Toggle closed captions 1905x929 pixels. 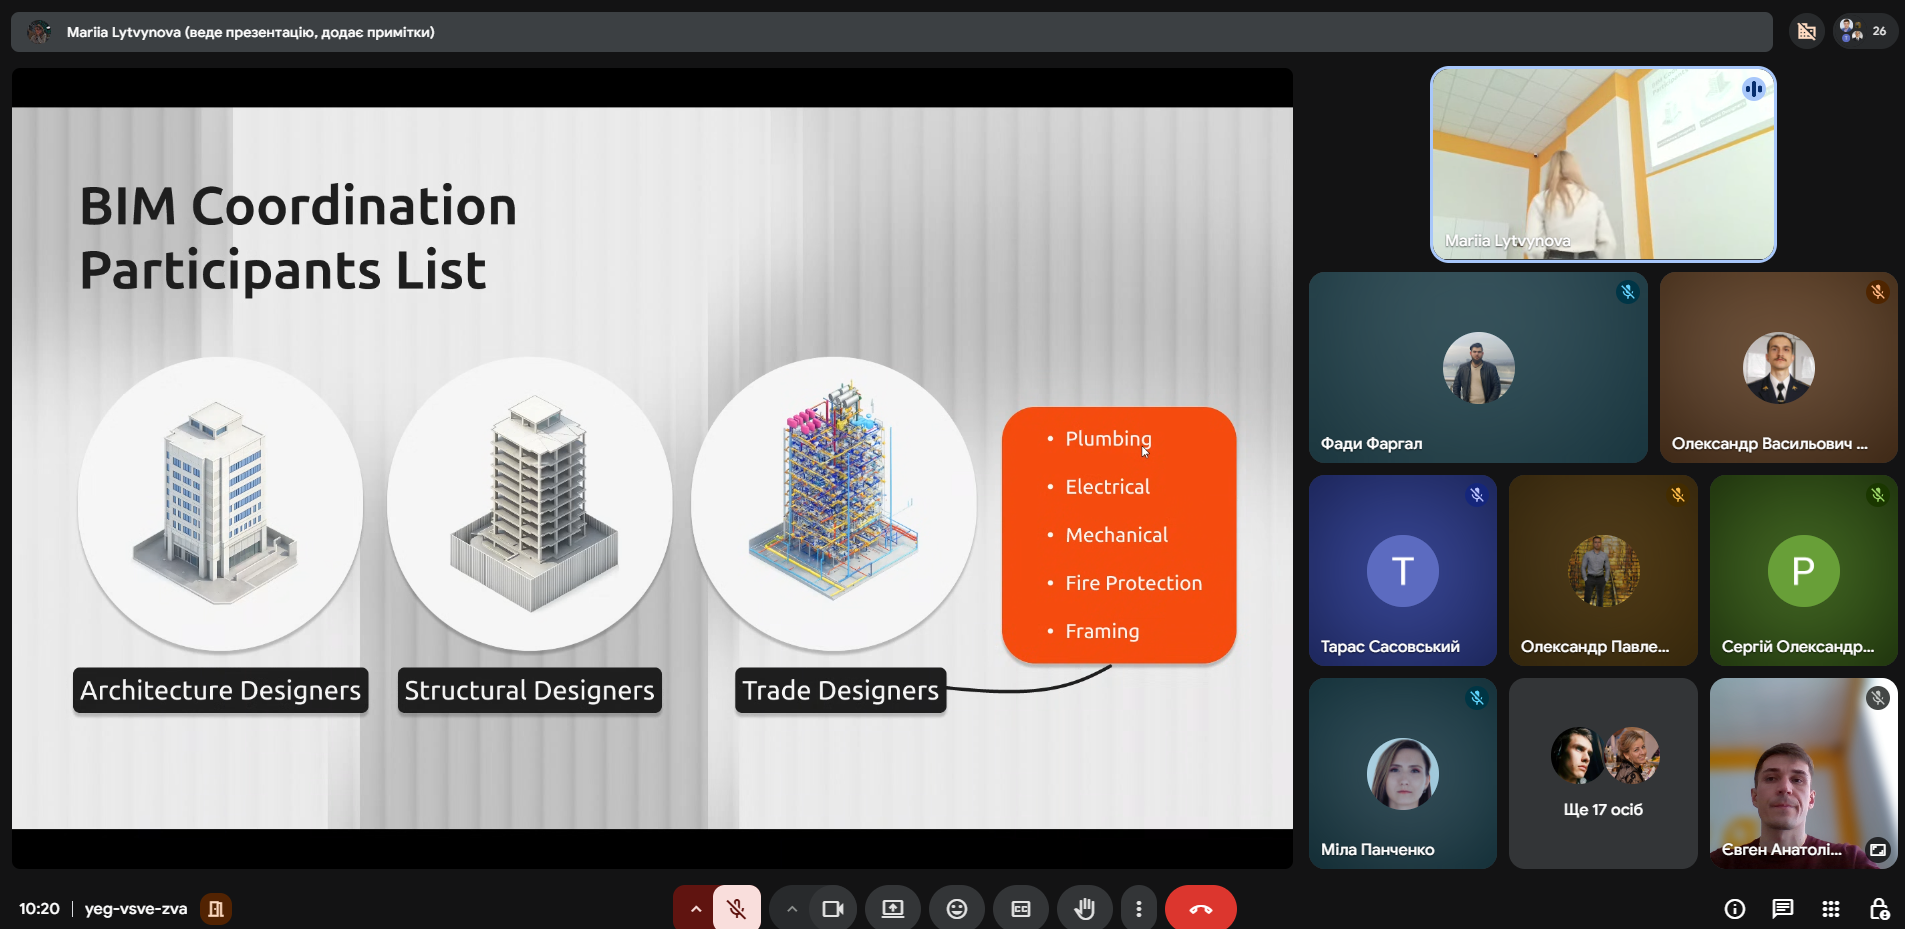click(1021, 909)
